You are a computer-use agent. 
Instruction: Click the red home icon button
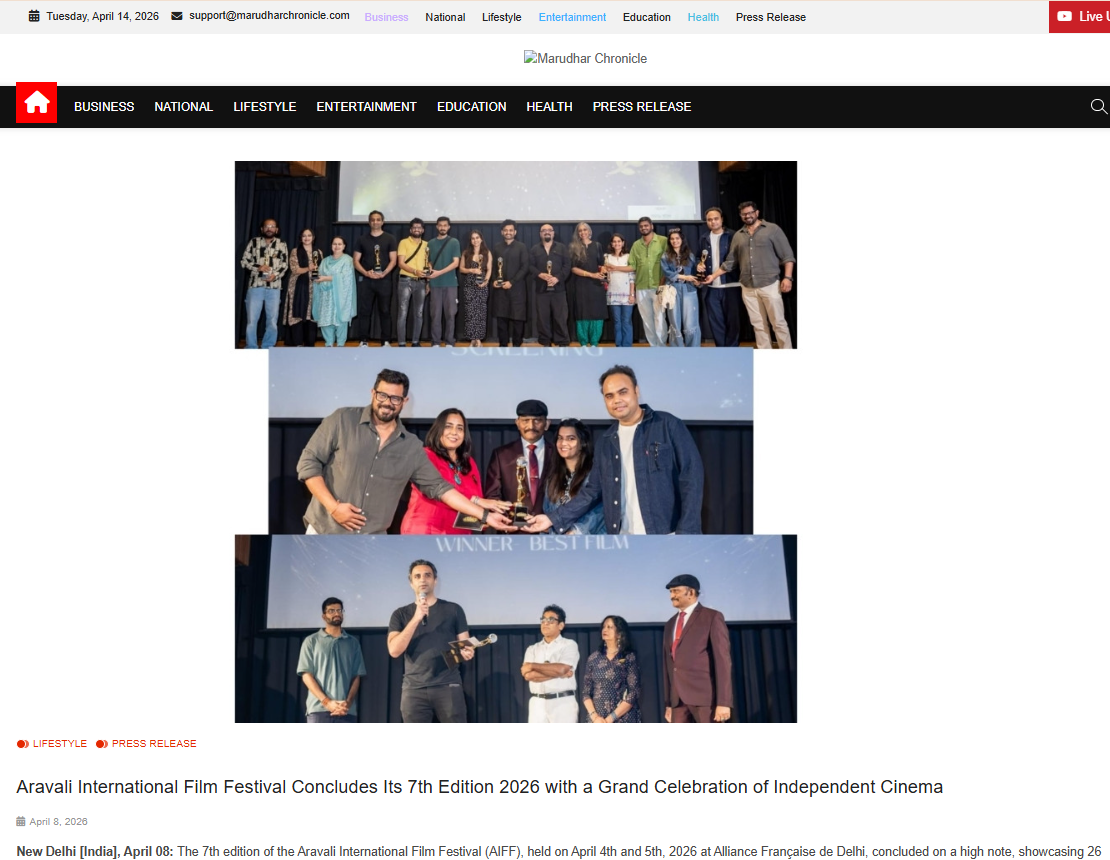[36, 103]
